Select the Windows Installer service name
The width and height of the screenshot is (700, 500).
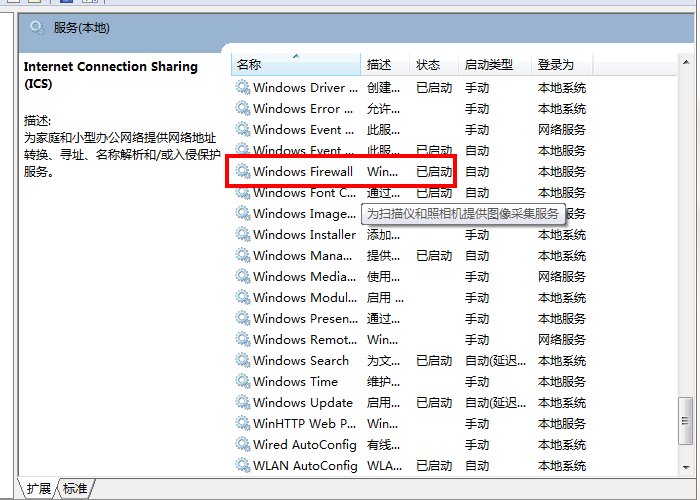tap(304, 234)
